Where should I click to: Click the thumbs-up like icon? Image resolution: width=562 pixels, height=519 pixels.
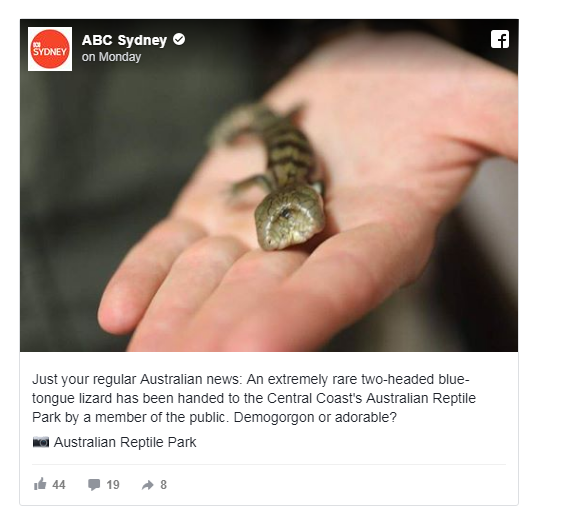pos(40,484)
